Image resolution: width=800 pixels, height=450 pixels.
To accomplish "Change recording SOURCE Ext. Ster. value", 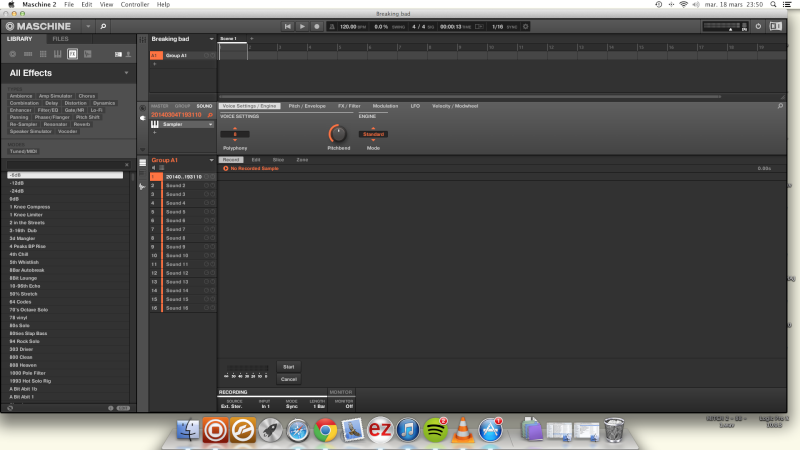I will tap(232, 407).
